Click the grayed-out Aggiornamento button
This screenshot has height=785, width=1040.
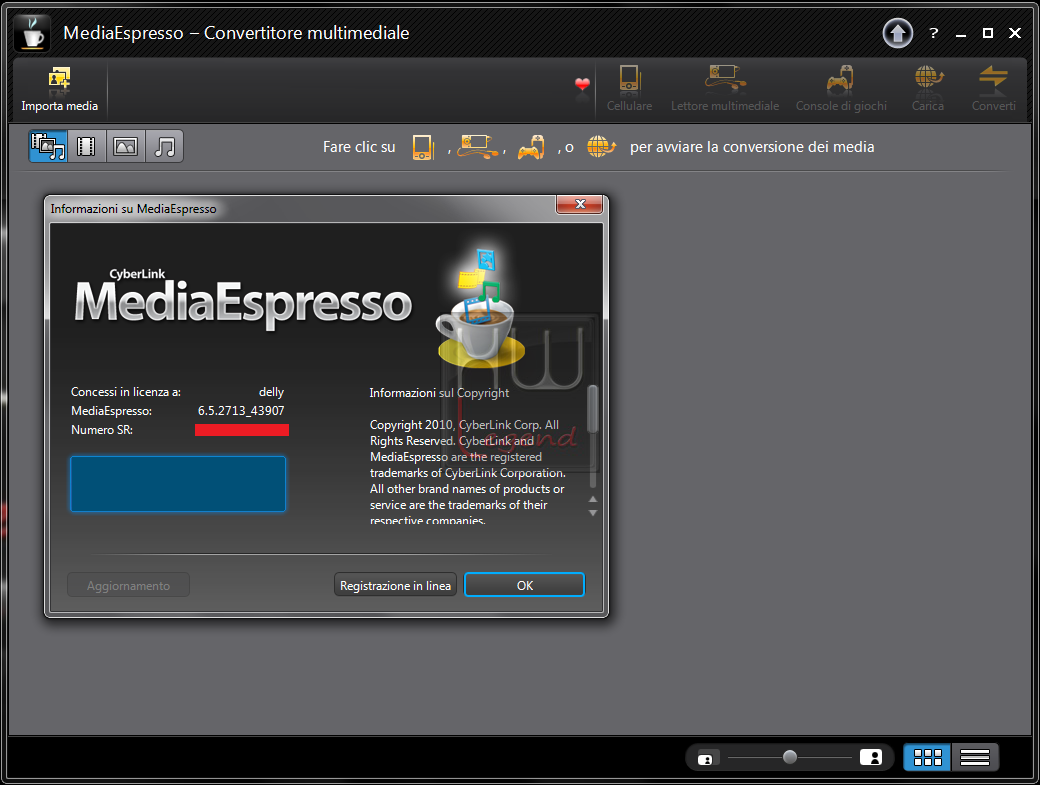(x=128, y=585)
